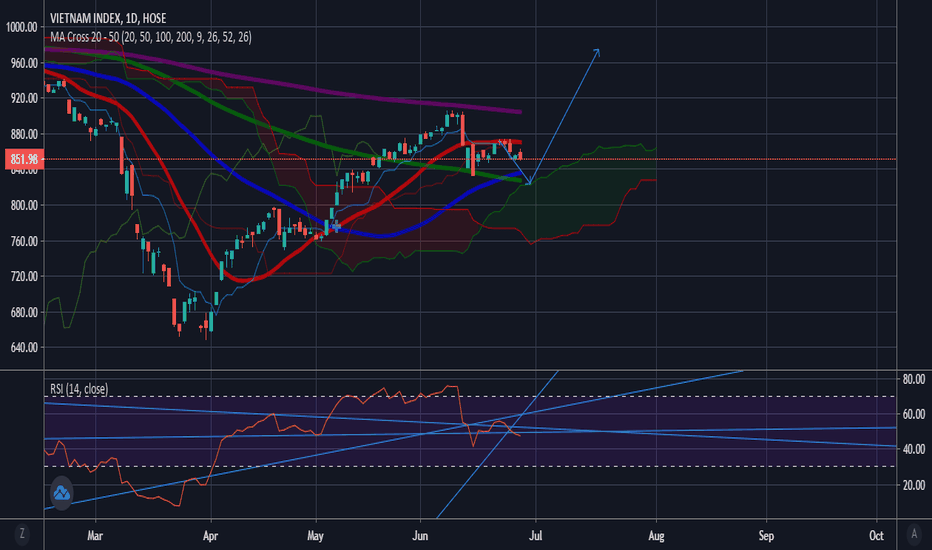Click the TradingView cloud logo icon
Image resolution: width=932 pixels, height=550 pixels.
61,493
